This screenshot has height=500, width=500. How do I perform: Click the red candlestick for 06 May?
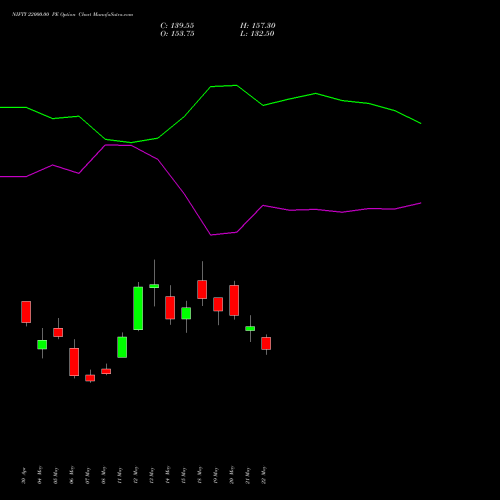coord(74,362)
